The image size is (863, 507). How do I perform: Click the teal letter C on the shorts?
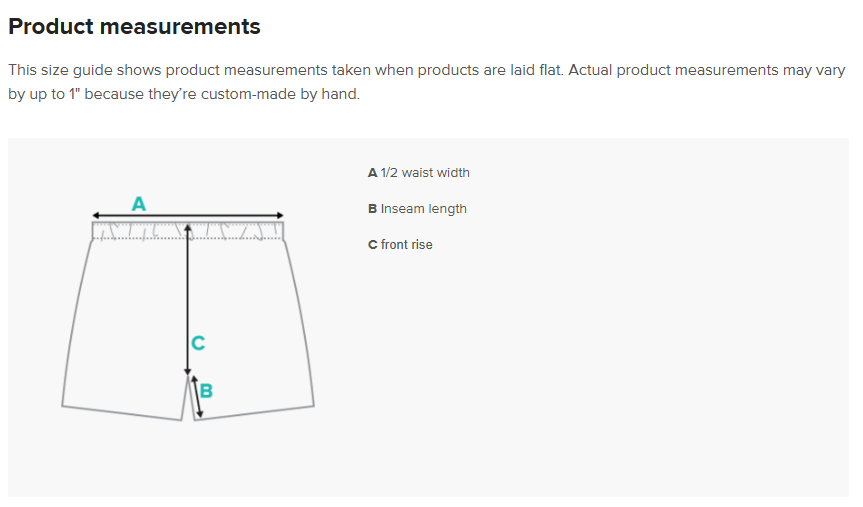coord(198,343)
